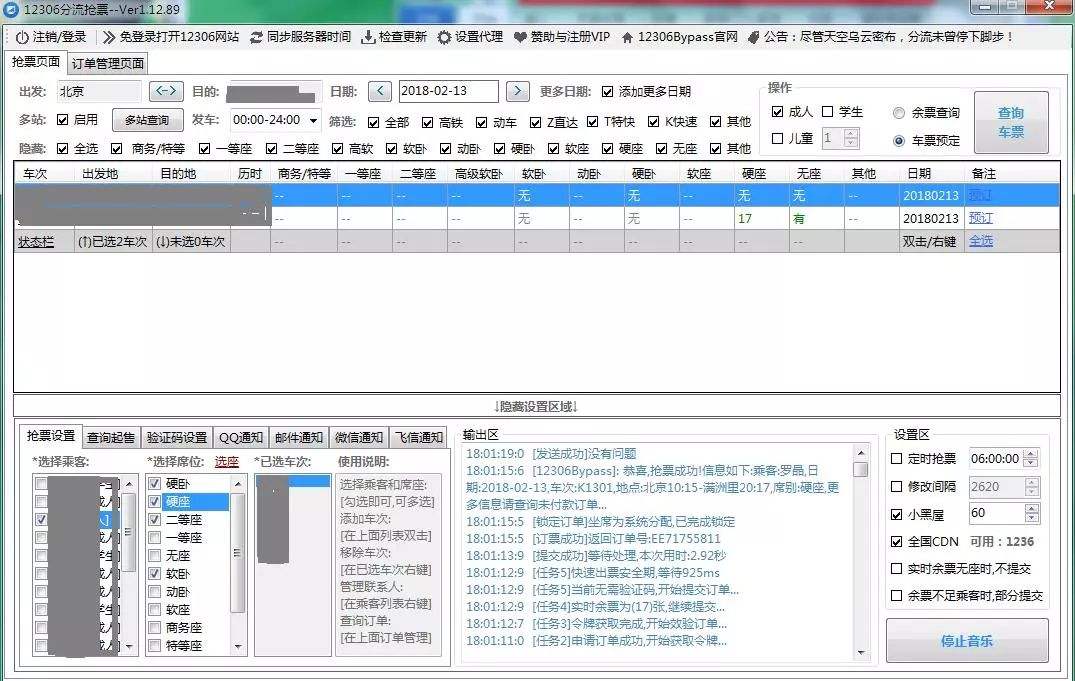The image size is (1075, 681).
Task: Open the 飞信通知 tab
Action: (419, 438)
